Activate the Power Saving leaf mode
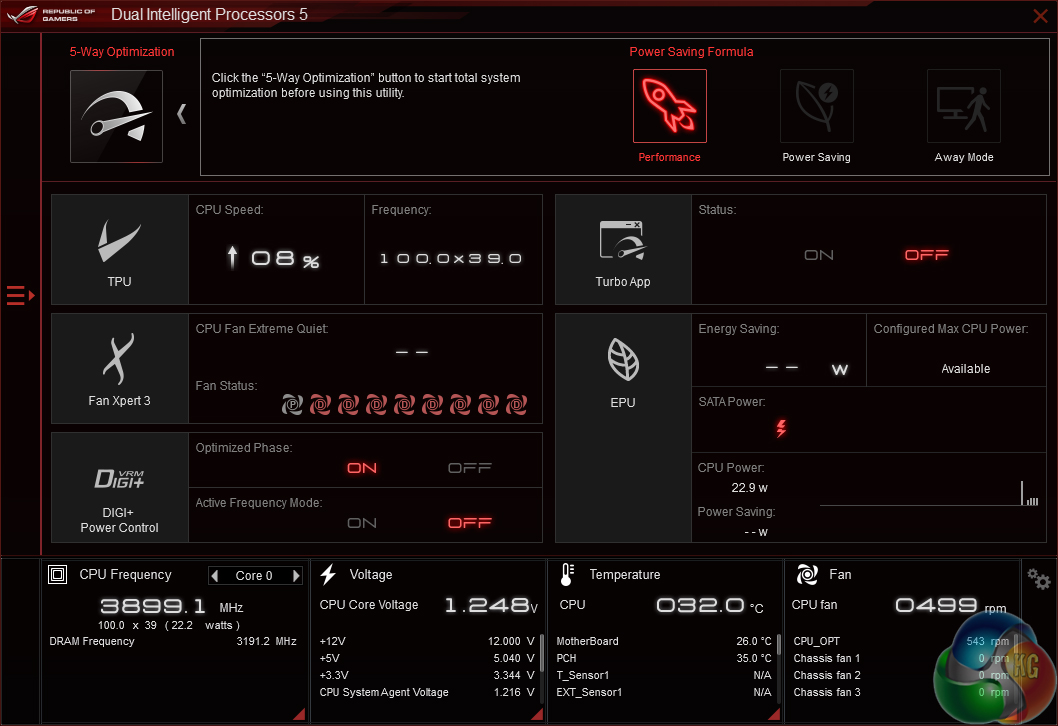 point(816,106)
